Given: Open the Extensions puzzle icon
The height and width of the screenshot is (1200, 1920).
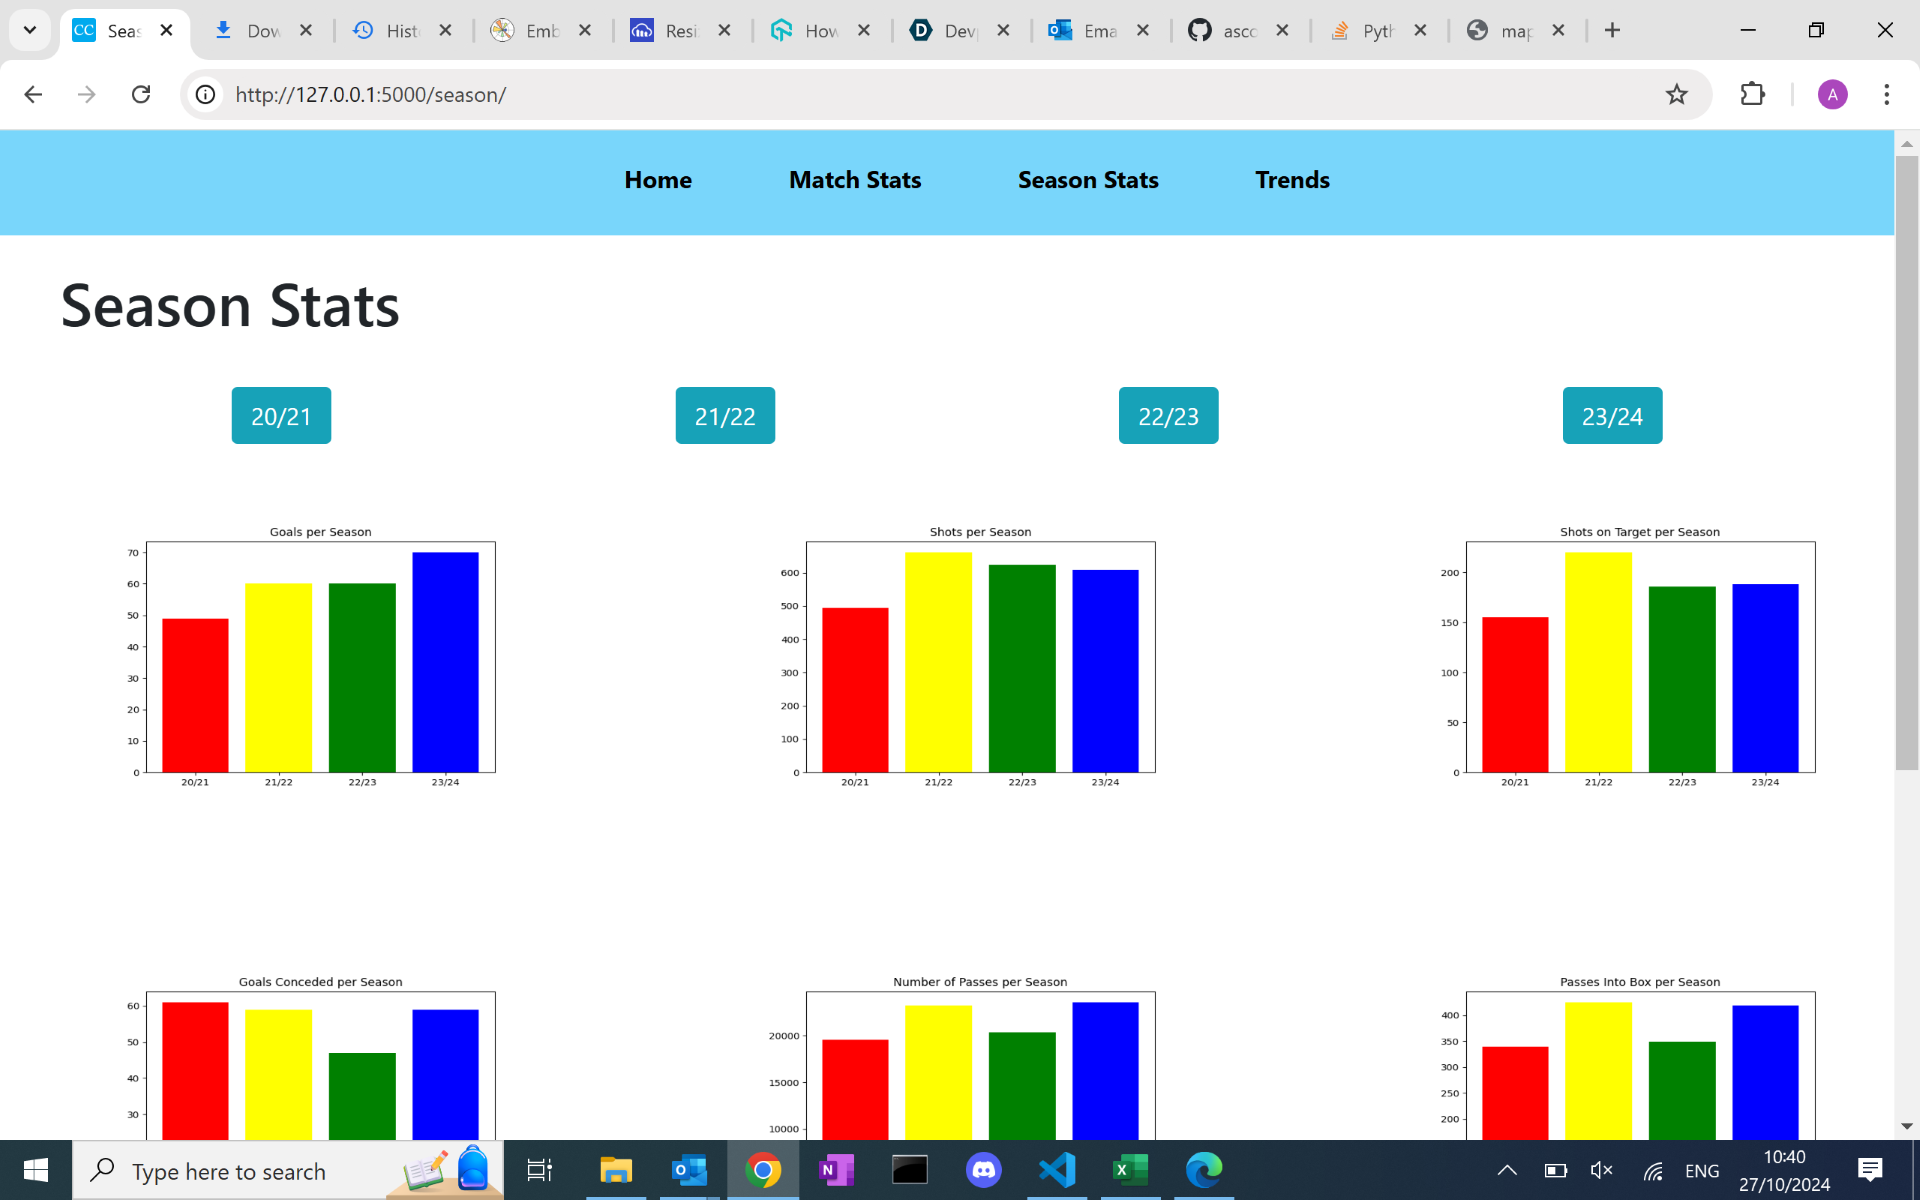Looking at the screenshot, I should 1752,94.
